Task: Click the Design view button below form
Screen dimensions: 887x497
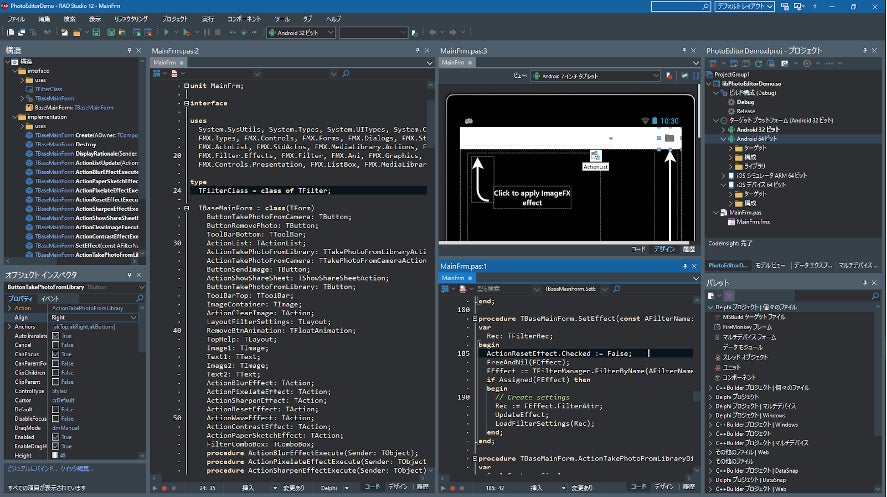Action: tap(664, 248)
